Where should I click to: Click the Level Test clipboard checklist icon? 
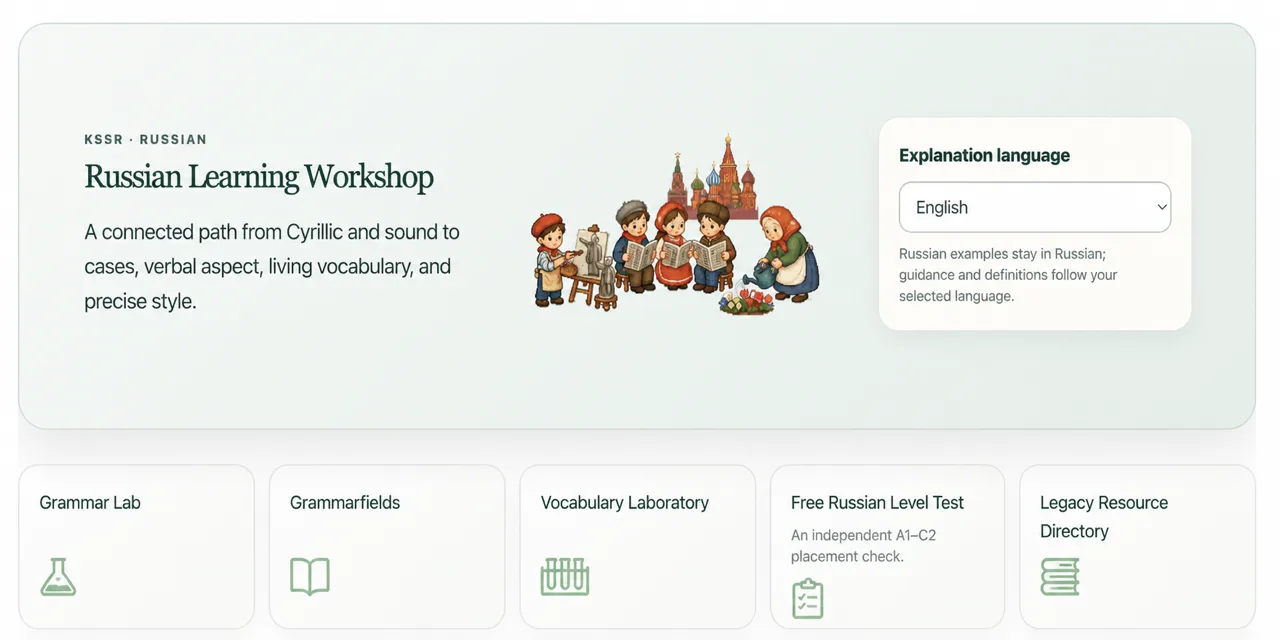coord(807,598)
